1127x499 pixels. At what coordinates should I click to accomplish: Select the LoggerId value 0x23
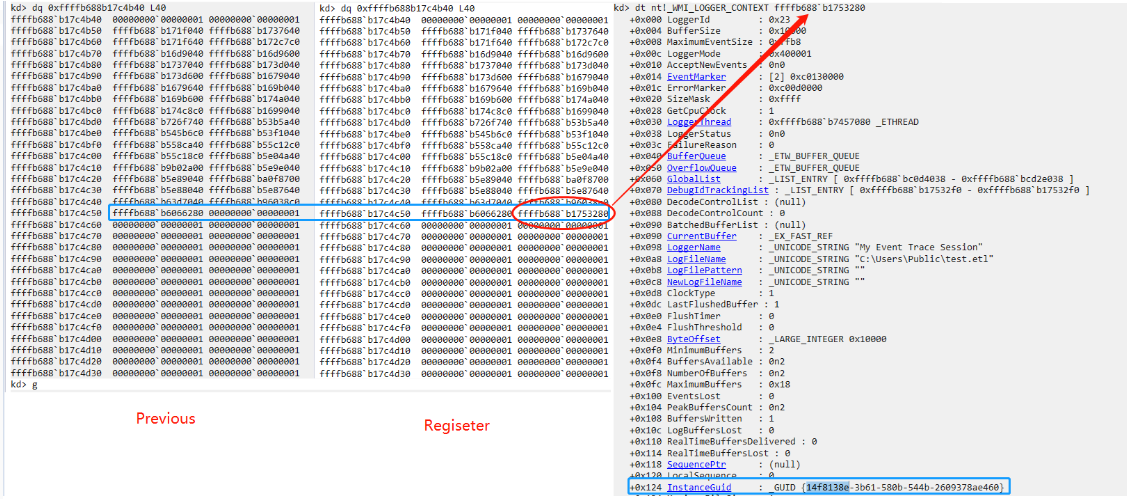[779, 19]
